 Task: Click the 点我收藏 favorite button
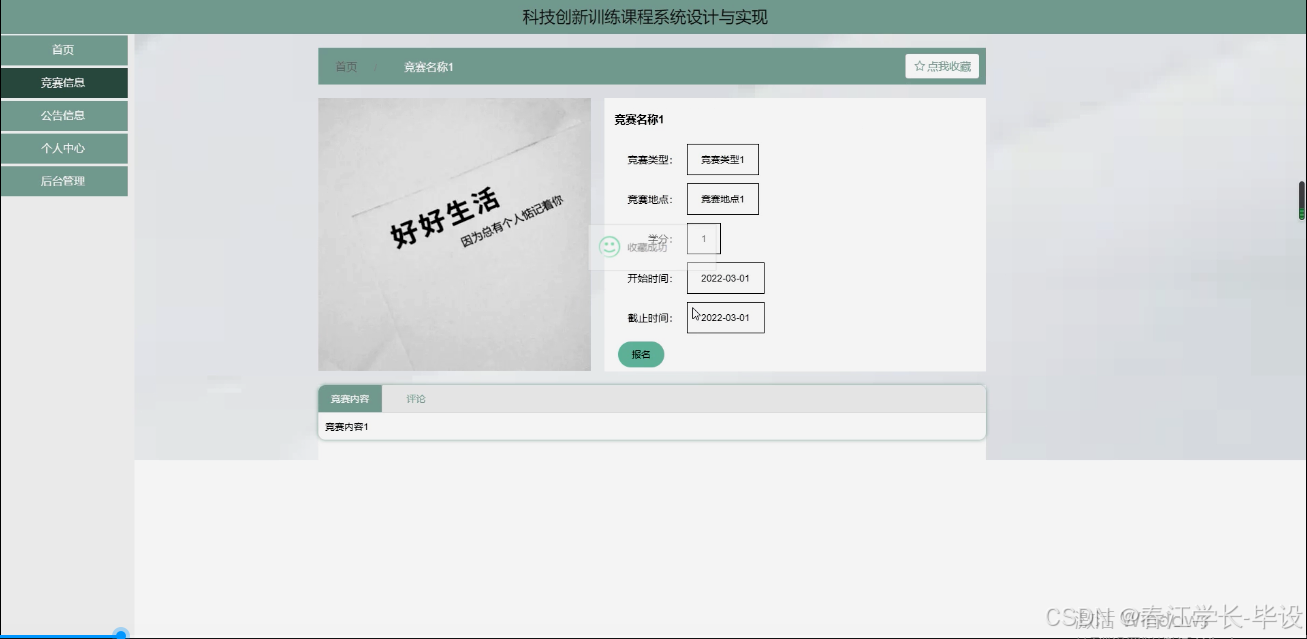coord(942,66)
